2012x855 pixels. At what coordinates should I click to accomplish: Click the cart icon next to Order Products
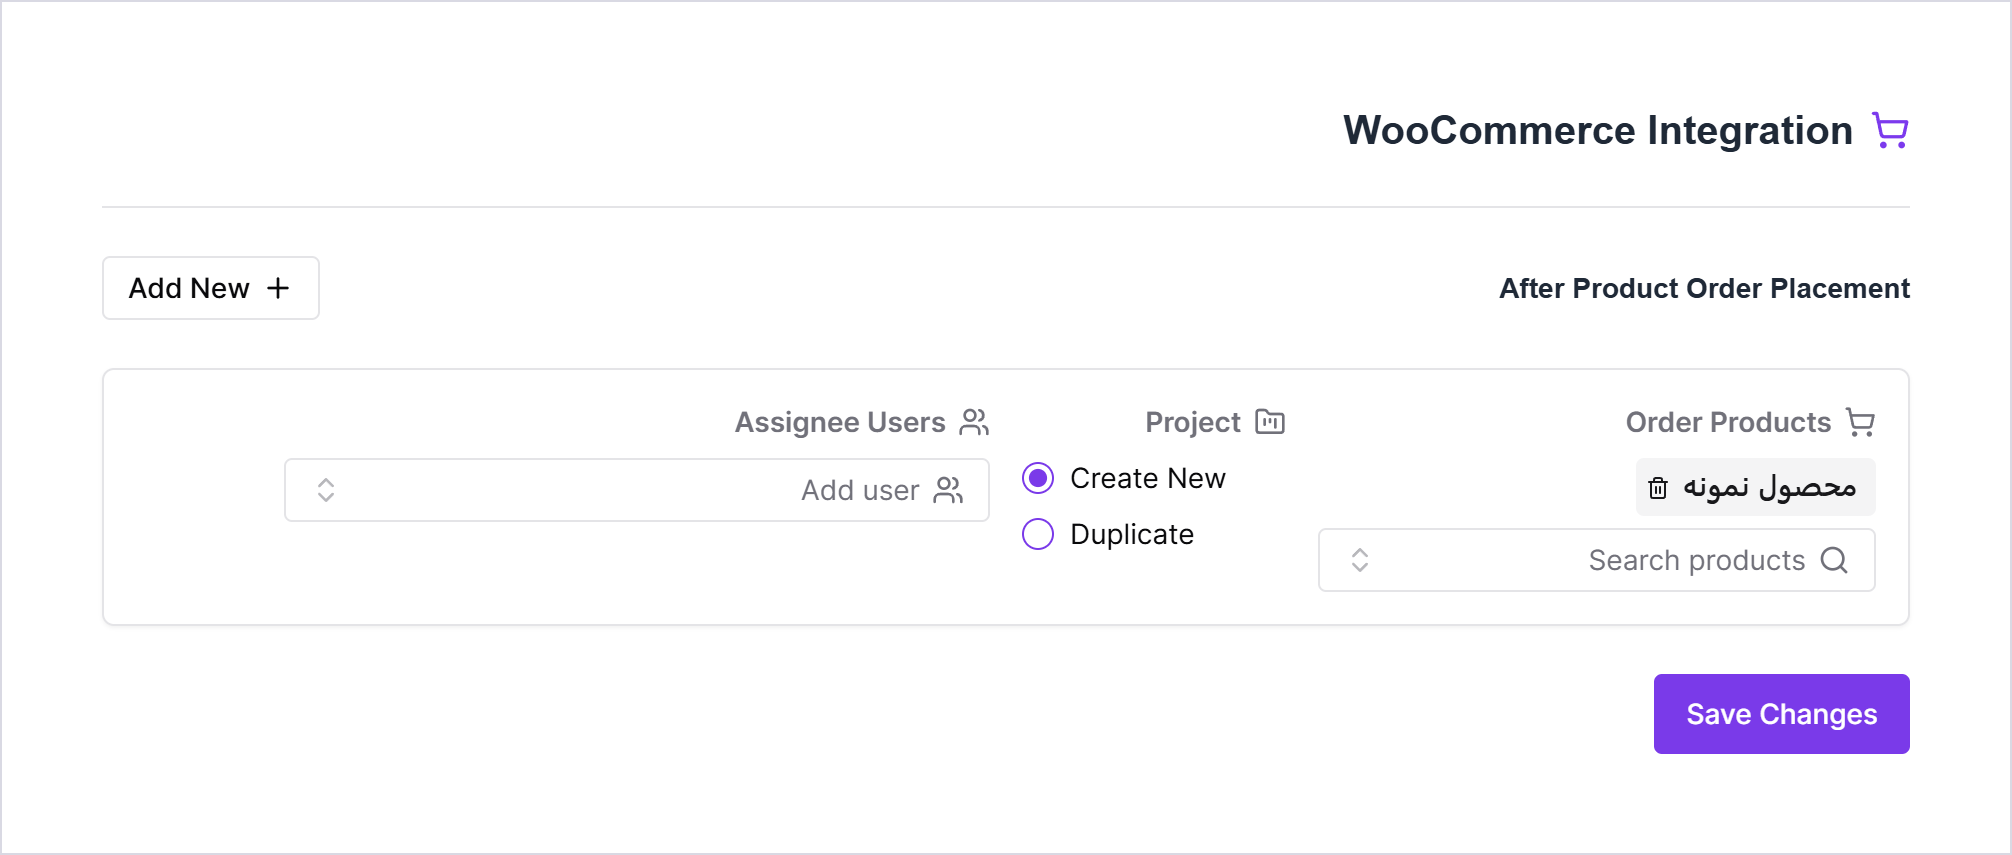(1860, 422)
